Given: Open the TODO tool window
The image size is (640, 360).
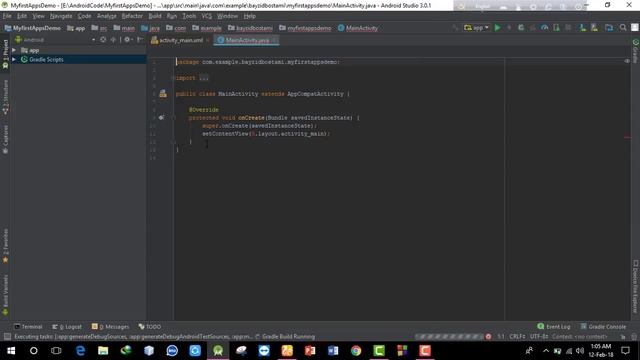Looking at the screenshot, I should [x=149, y=327].
